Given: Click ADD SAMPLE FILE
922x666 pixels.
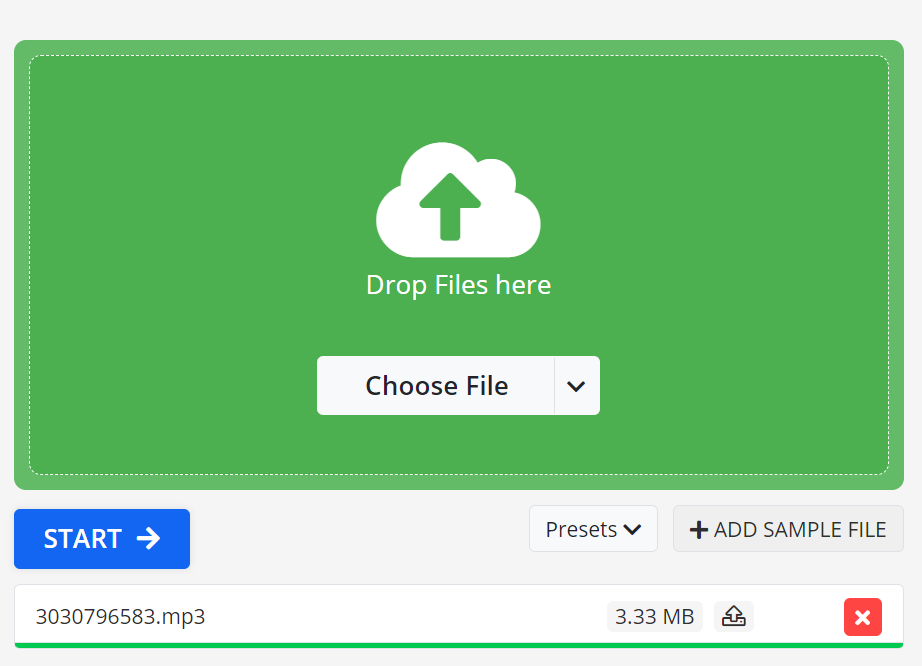Looking at the screenshot, I should tap(788, 529).
